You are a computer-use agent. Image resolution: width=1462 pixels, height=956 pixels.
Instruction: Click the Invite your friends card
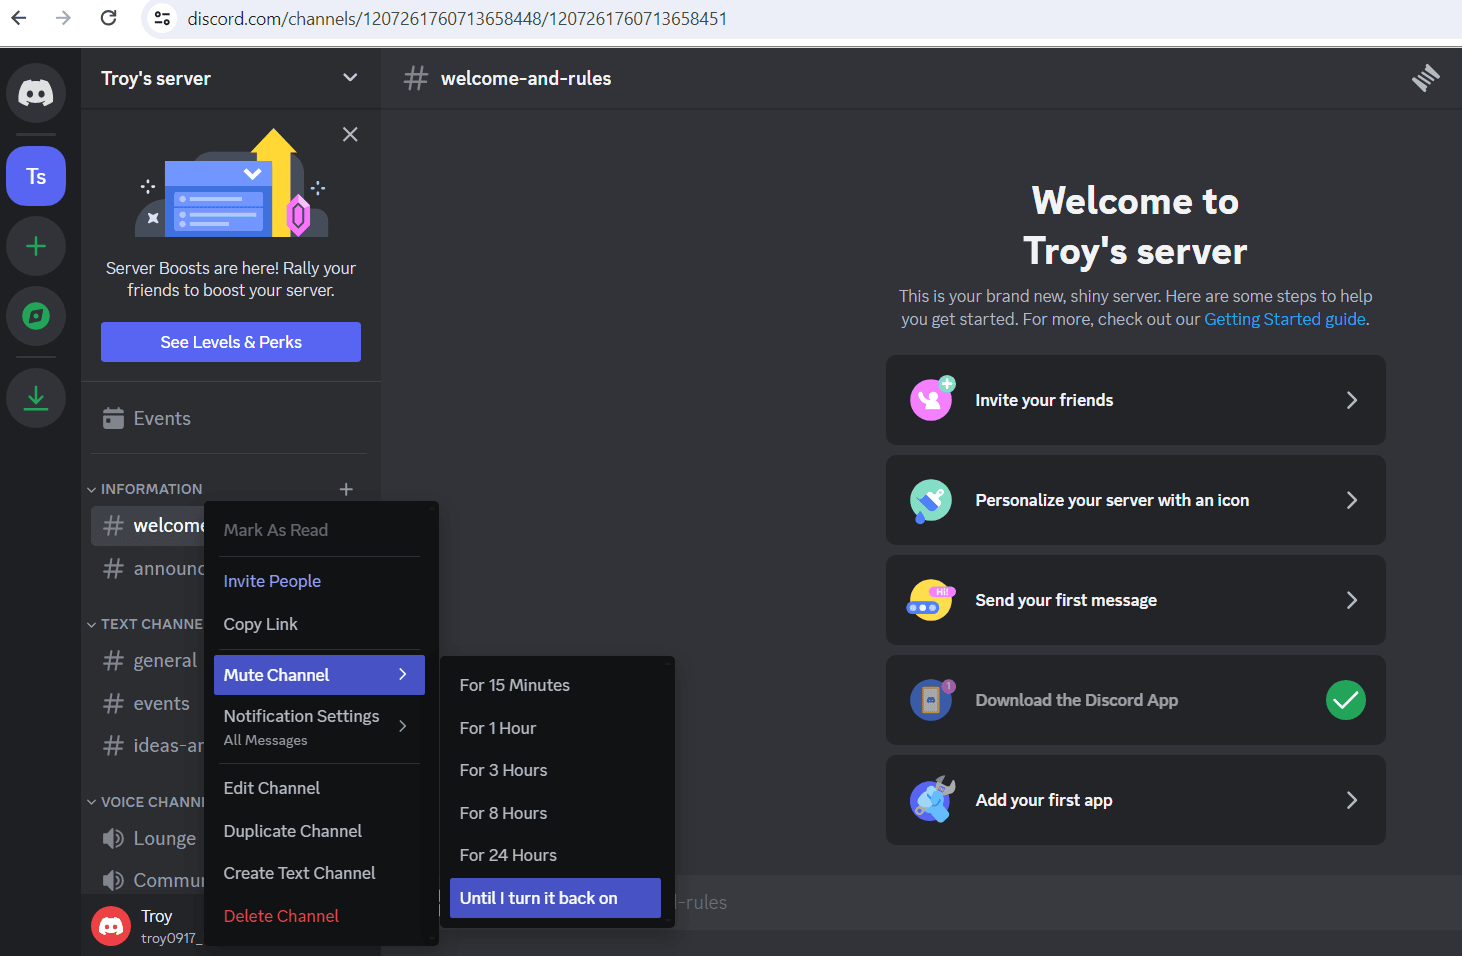tap(1135, 400)
